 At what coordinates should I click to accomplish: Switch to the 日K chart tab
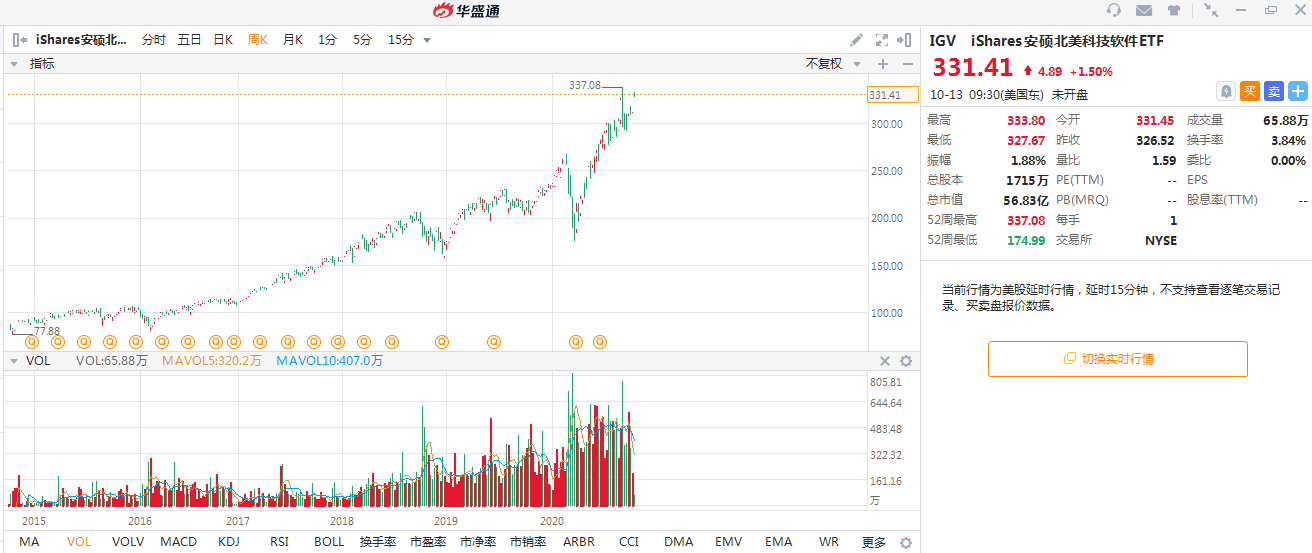point(222,40)
